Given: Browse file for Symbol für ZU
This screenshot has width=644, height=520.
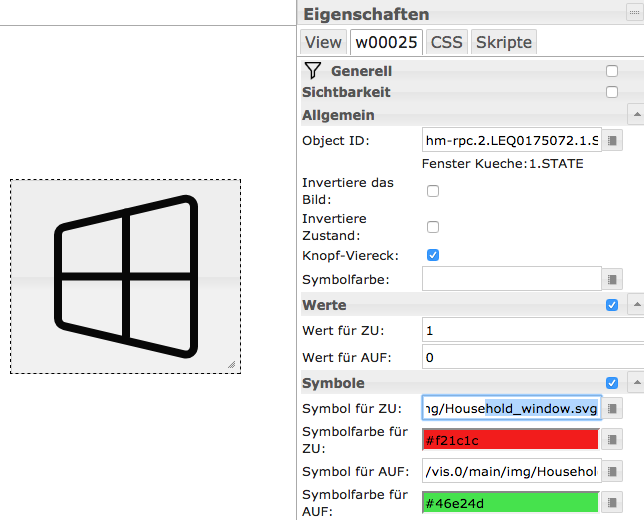Looking at the screenshot, I should (x=613, y=409).
